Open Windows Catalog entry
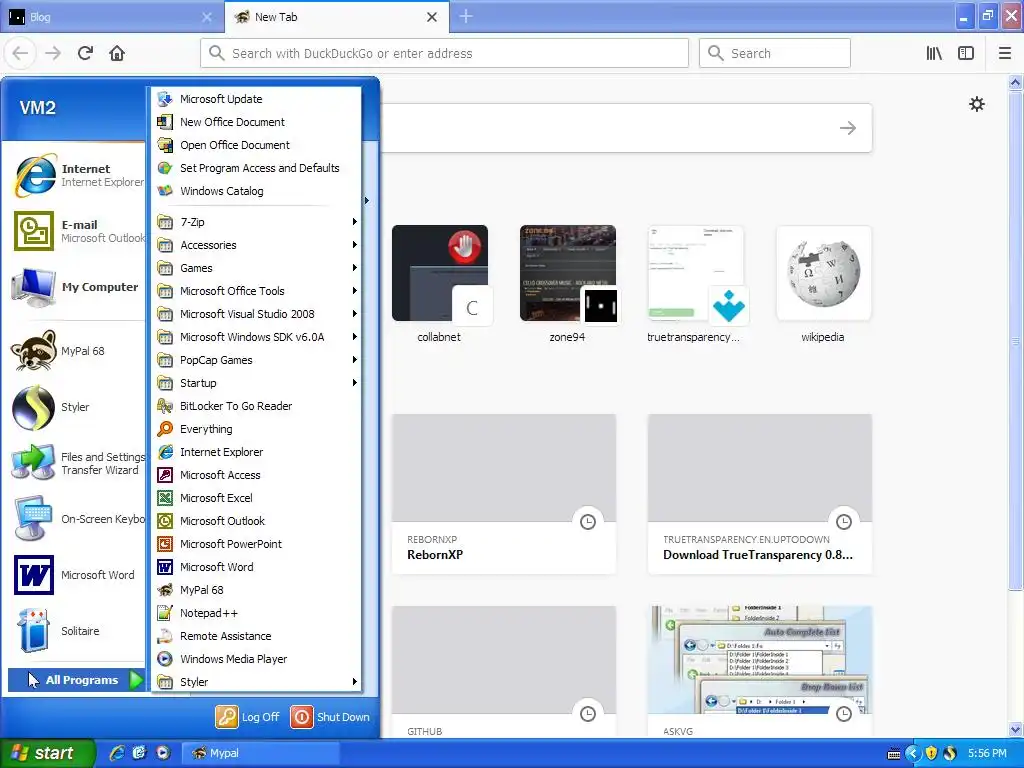 (x=257, y=191)
